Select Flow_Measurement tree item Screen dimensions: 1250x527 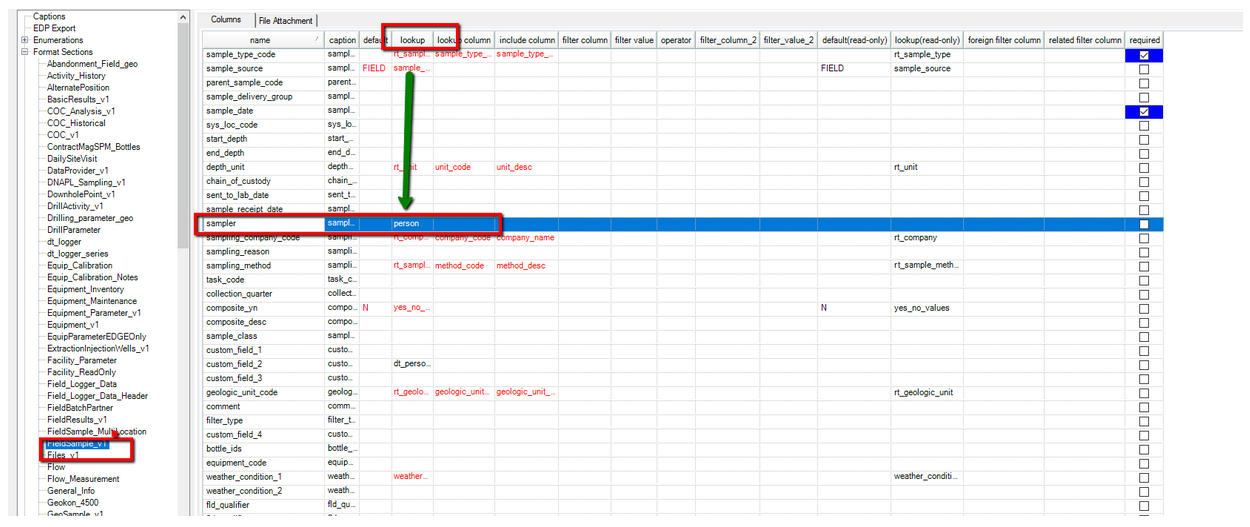[x=83, y=479]
